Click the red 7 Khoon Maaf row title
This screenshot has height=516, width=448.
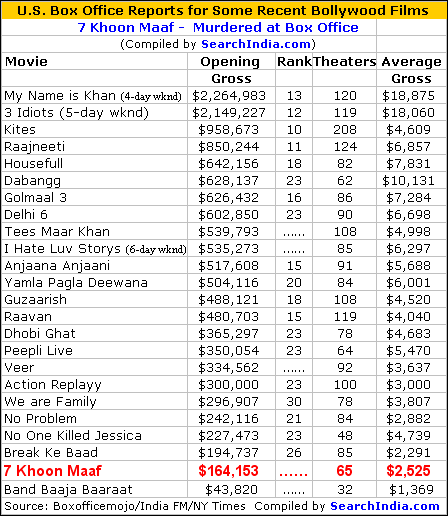(53, 471)
